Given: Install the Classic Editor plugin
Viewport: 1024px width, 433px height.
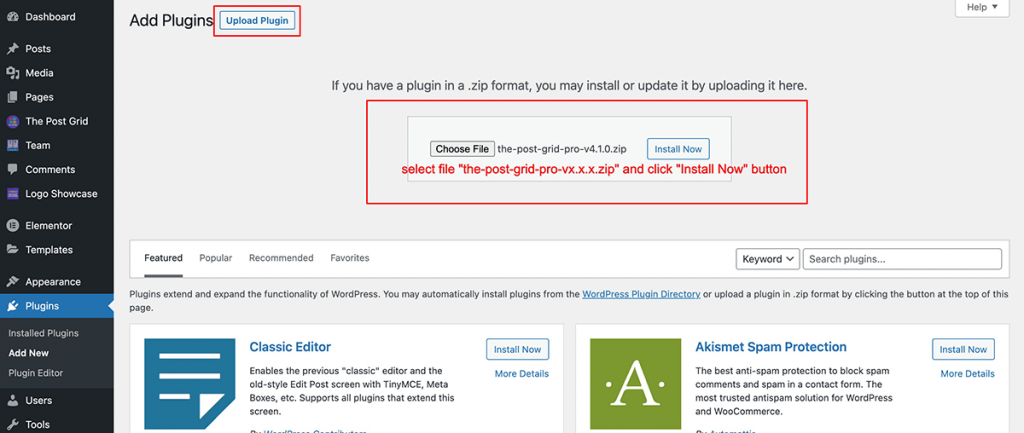Looking at the screenshot, I should (x=517, y=349).
